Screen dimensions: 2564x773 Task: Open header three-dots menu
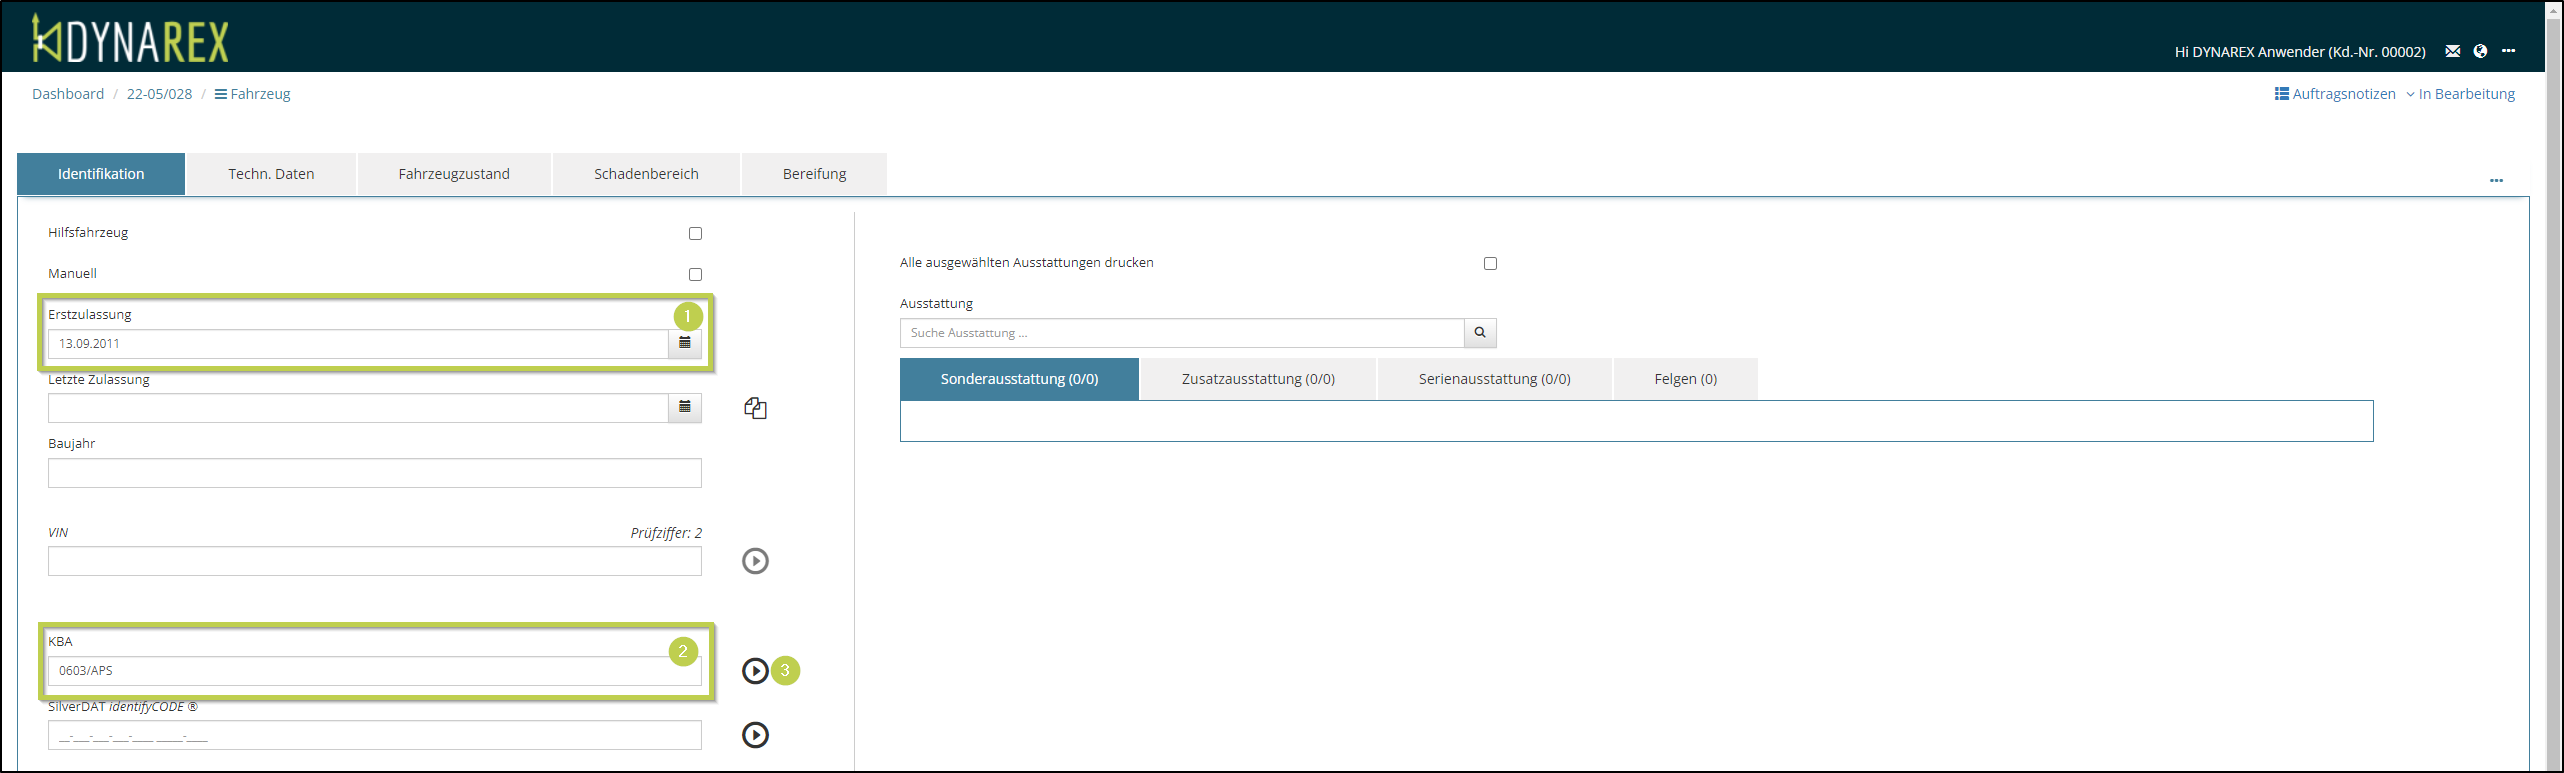click(2508, 51)
